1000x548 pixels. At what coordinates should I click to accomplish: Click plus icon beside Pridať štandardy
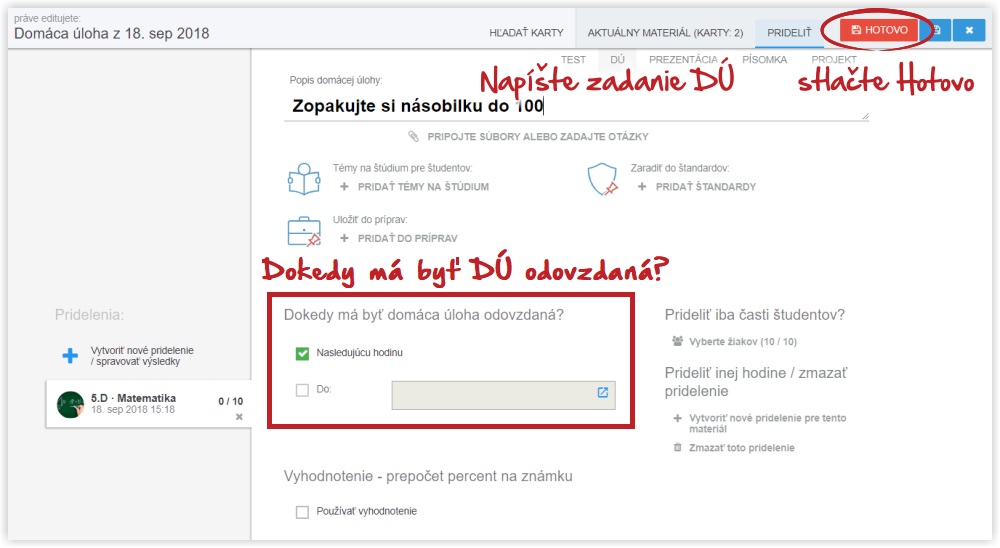pos(642,187)
